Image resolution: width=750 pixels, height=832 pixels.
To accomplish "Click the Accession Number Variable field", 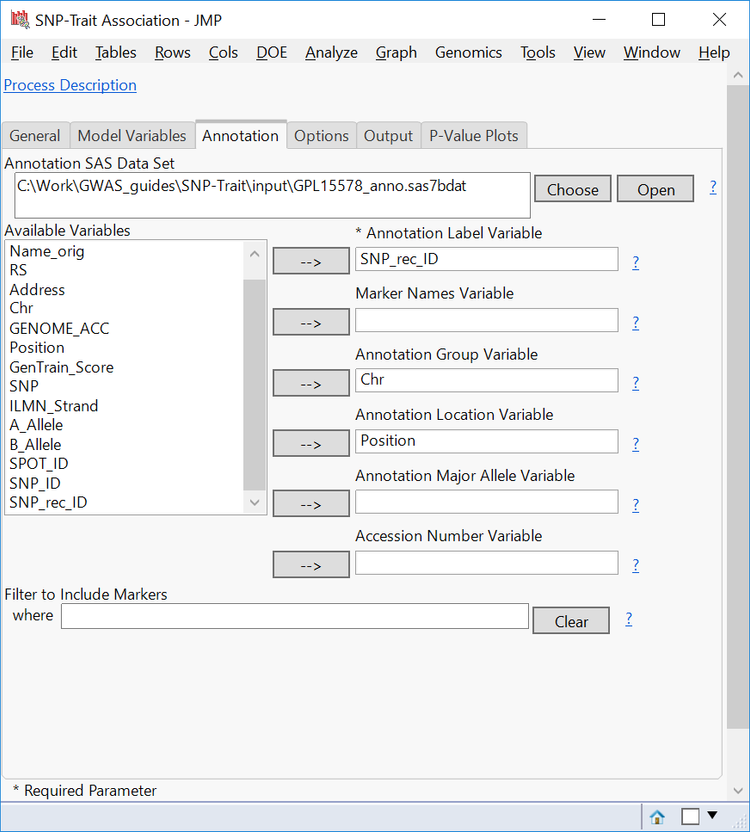I will point(487,562).
